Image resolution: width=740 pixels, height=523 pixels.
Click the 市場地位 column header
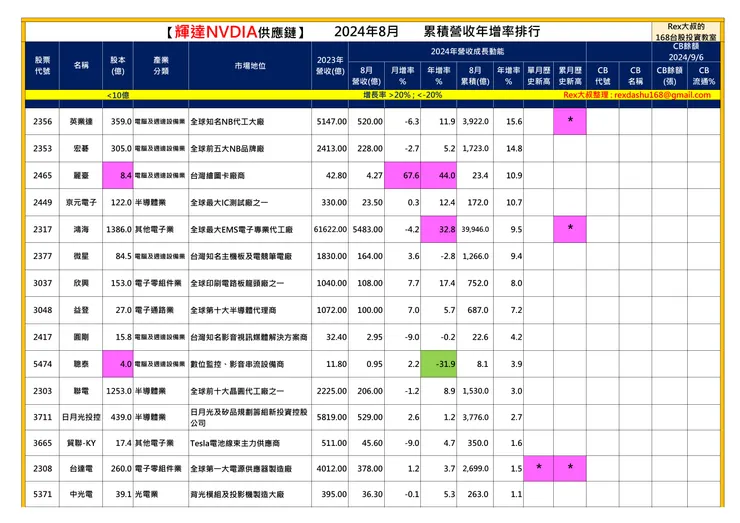click(x=250, y=66)
